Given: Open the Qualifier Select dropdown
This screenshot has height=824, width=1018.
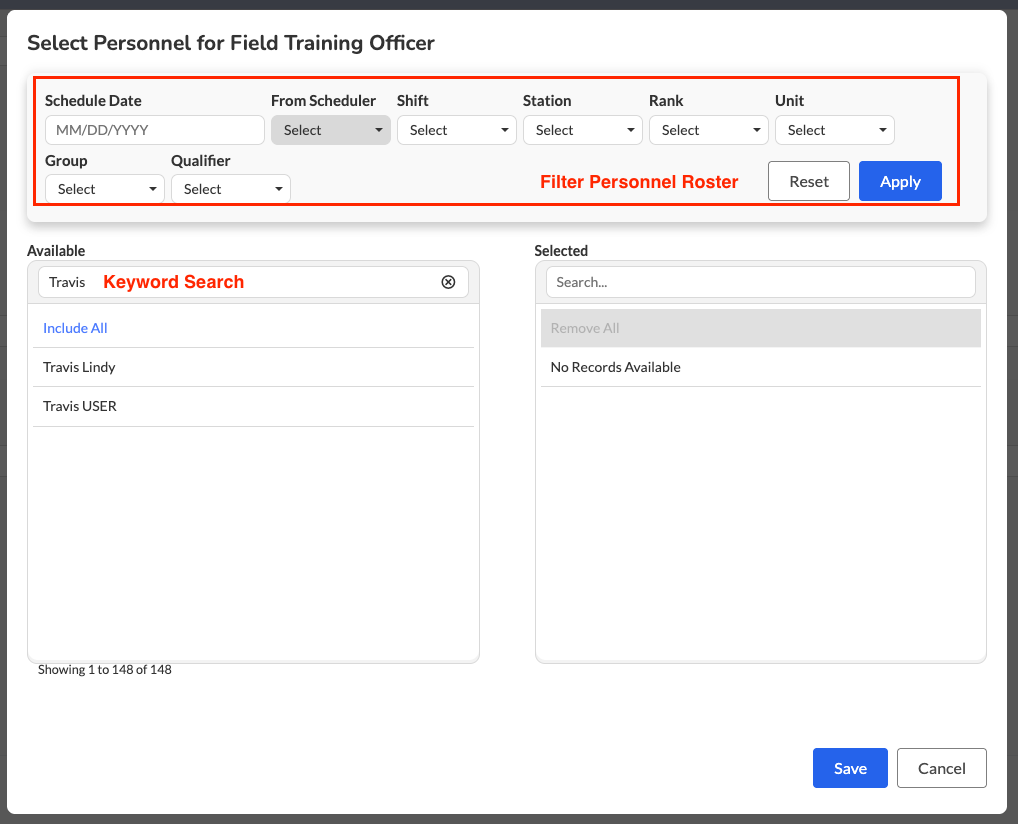Looking at the screenshot, I should pyautogui.click(x=230, y=189).
